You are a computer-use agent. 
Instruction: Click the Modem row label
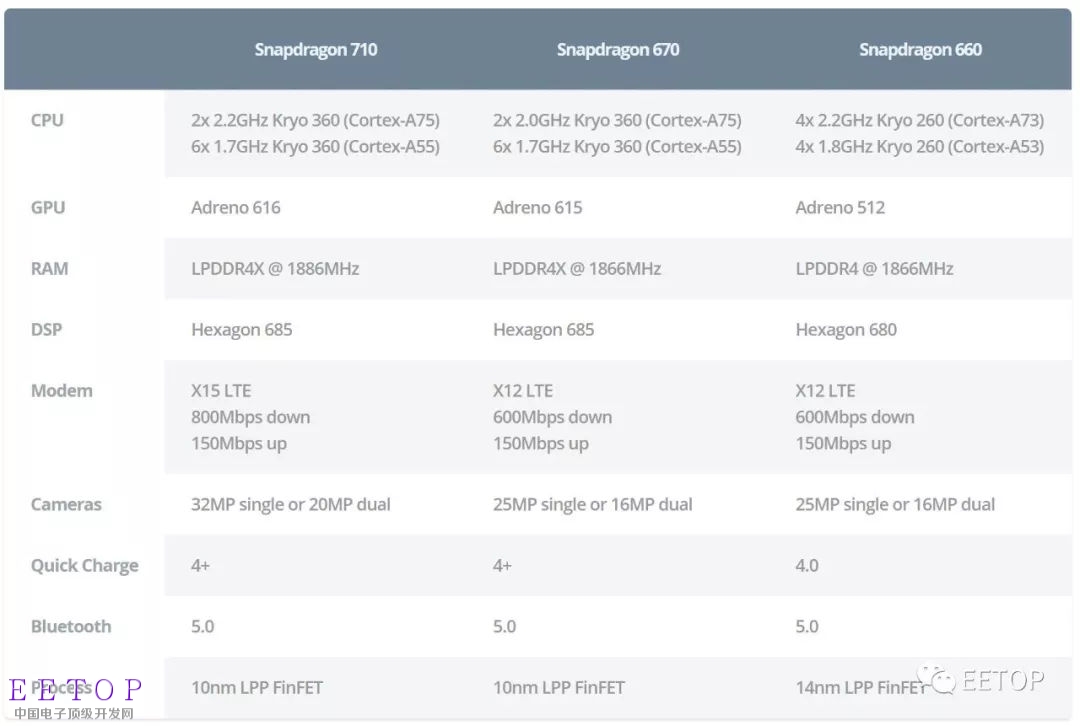(61, 391)
